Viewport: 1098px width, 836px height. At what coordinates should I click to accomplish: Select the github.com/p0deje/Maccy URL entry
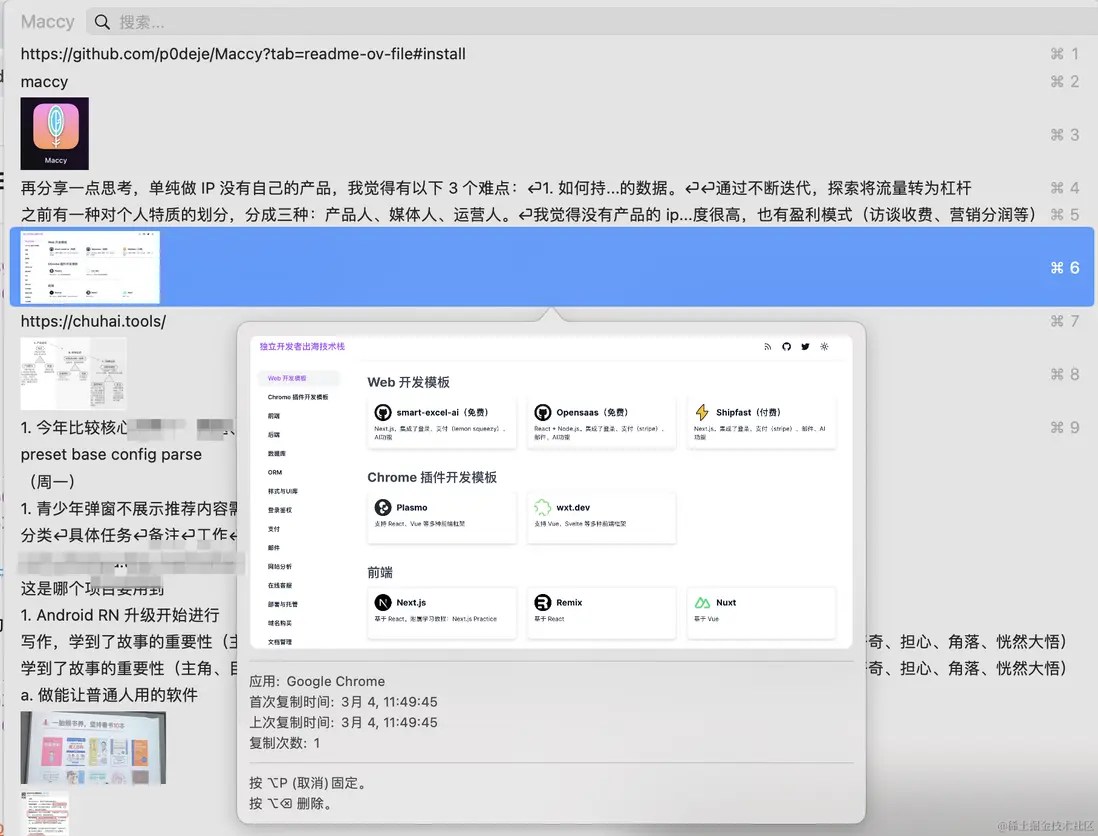coord(243,54)
